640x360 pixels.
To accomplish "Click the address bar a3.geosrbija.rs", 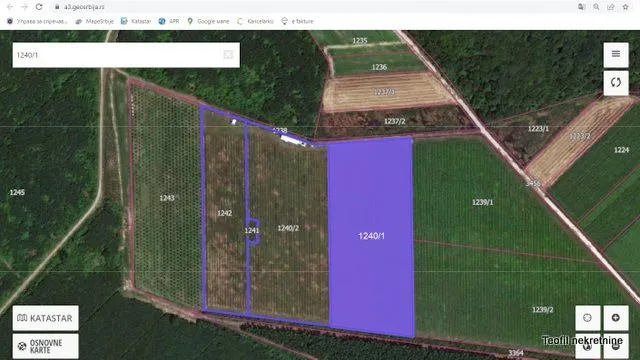I will pos(84,7).
